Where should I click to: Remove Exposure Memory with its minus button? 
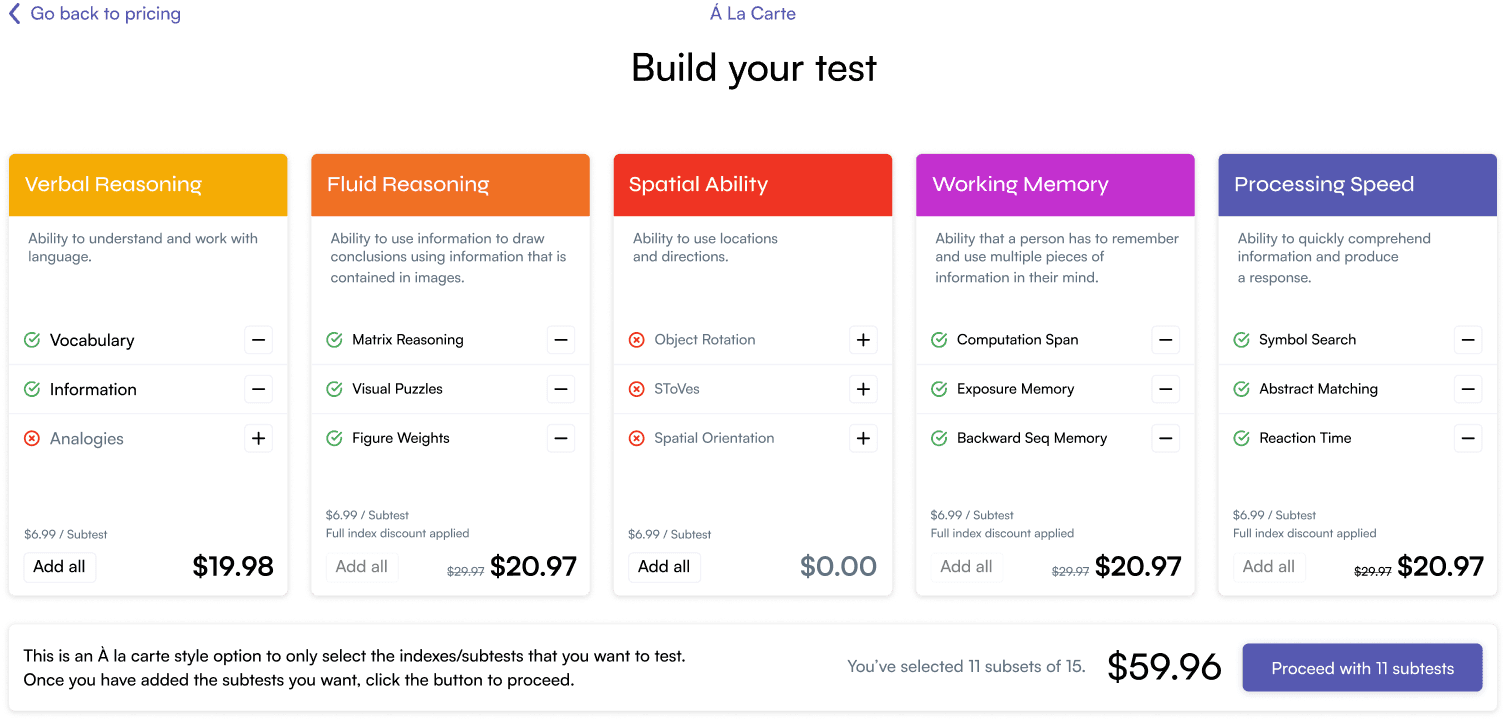[x=1165, y=389]
